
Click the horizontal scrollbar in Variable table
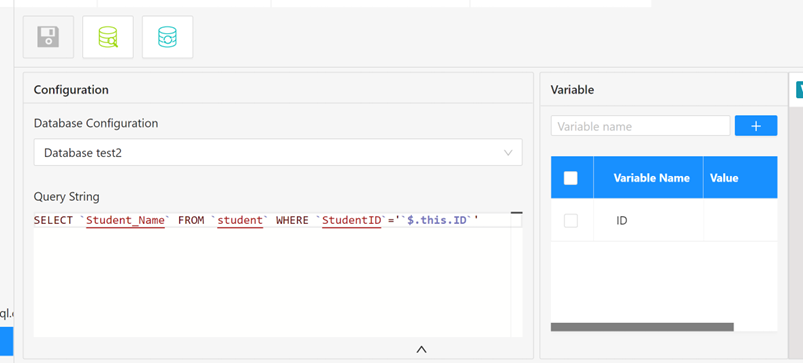(x=642, y=327)
